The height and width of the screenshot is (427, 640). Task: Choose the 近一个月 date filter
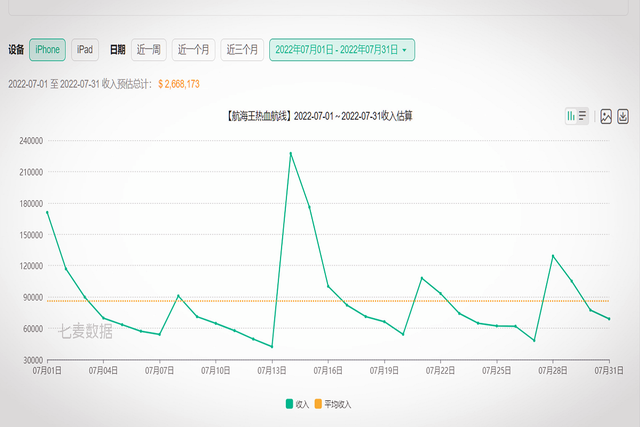coord(194,49)
